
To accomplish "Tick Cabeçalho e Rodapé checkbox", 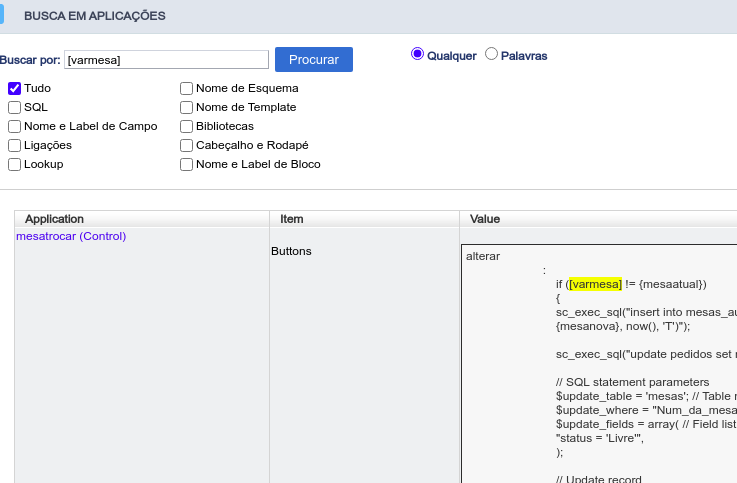I will (187, 146).
